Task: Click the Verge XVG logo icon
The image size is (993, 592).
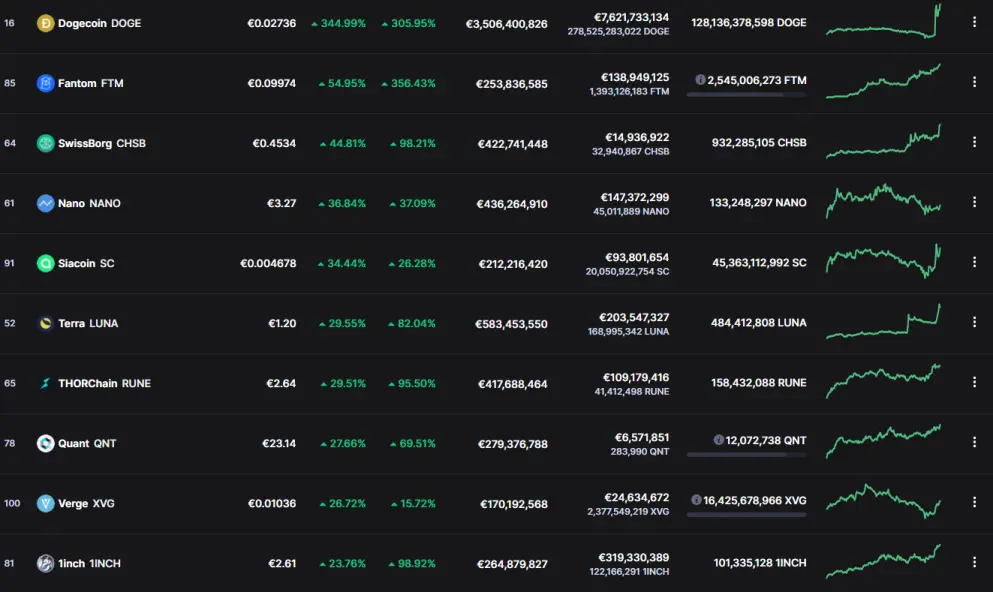Action: [x=46, y=503]
